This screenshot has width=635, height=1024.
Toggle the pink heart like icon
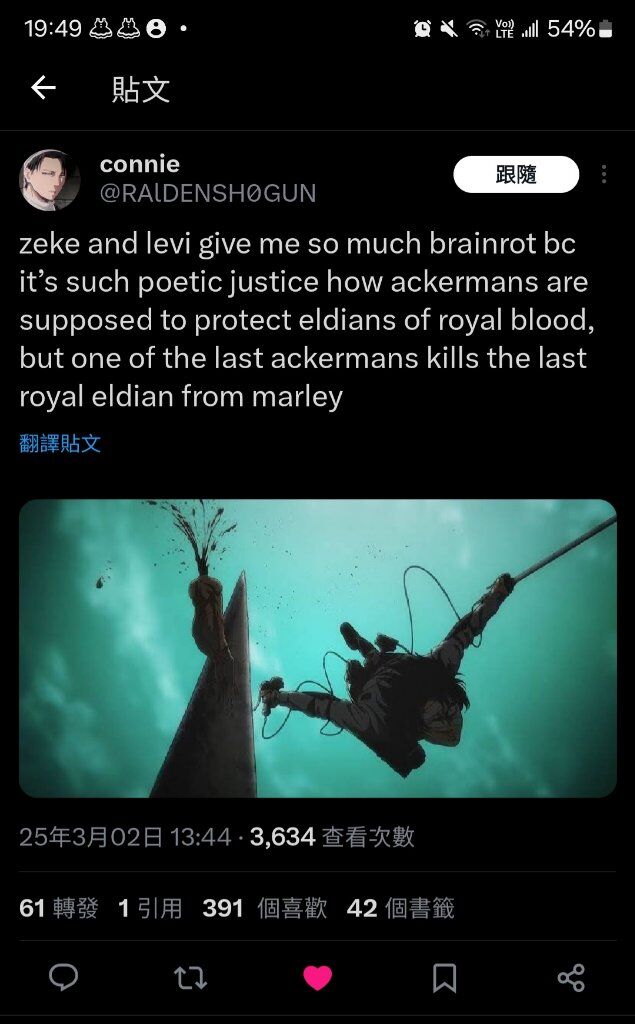(x=318, y=978)
